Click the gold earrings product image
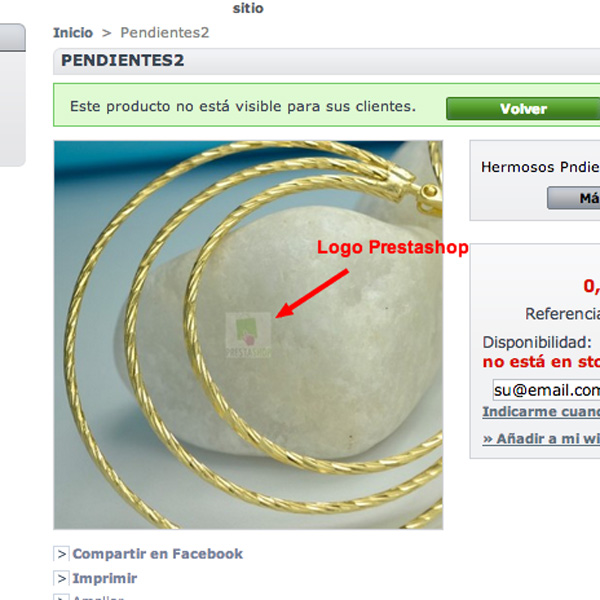600x600 pixels. [x=248, y=335]
